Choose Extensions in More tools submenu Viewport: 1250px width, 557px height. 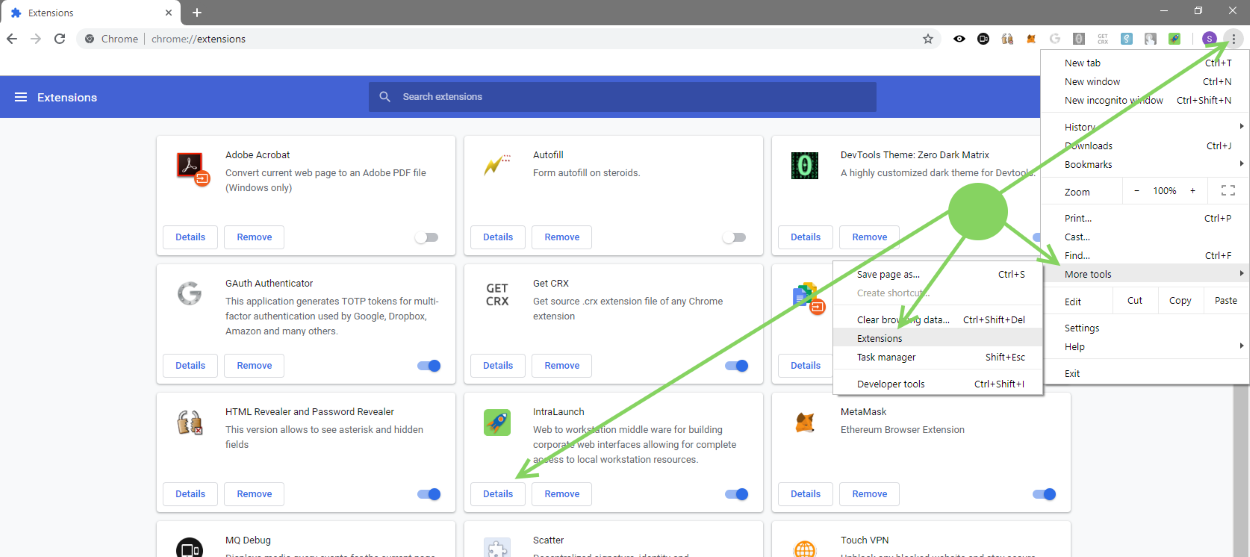coord(938,339)
